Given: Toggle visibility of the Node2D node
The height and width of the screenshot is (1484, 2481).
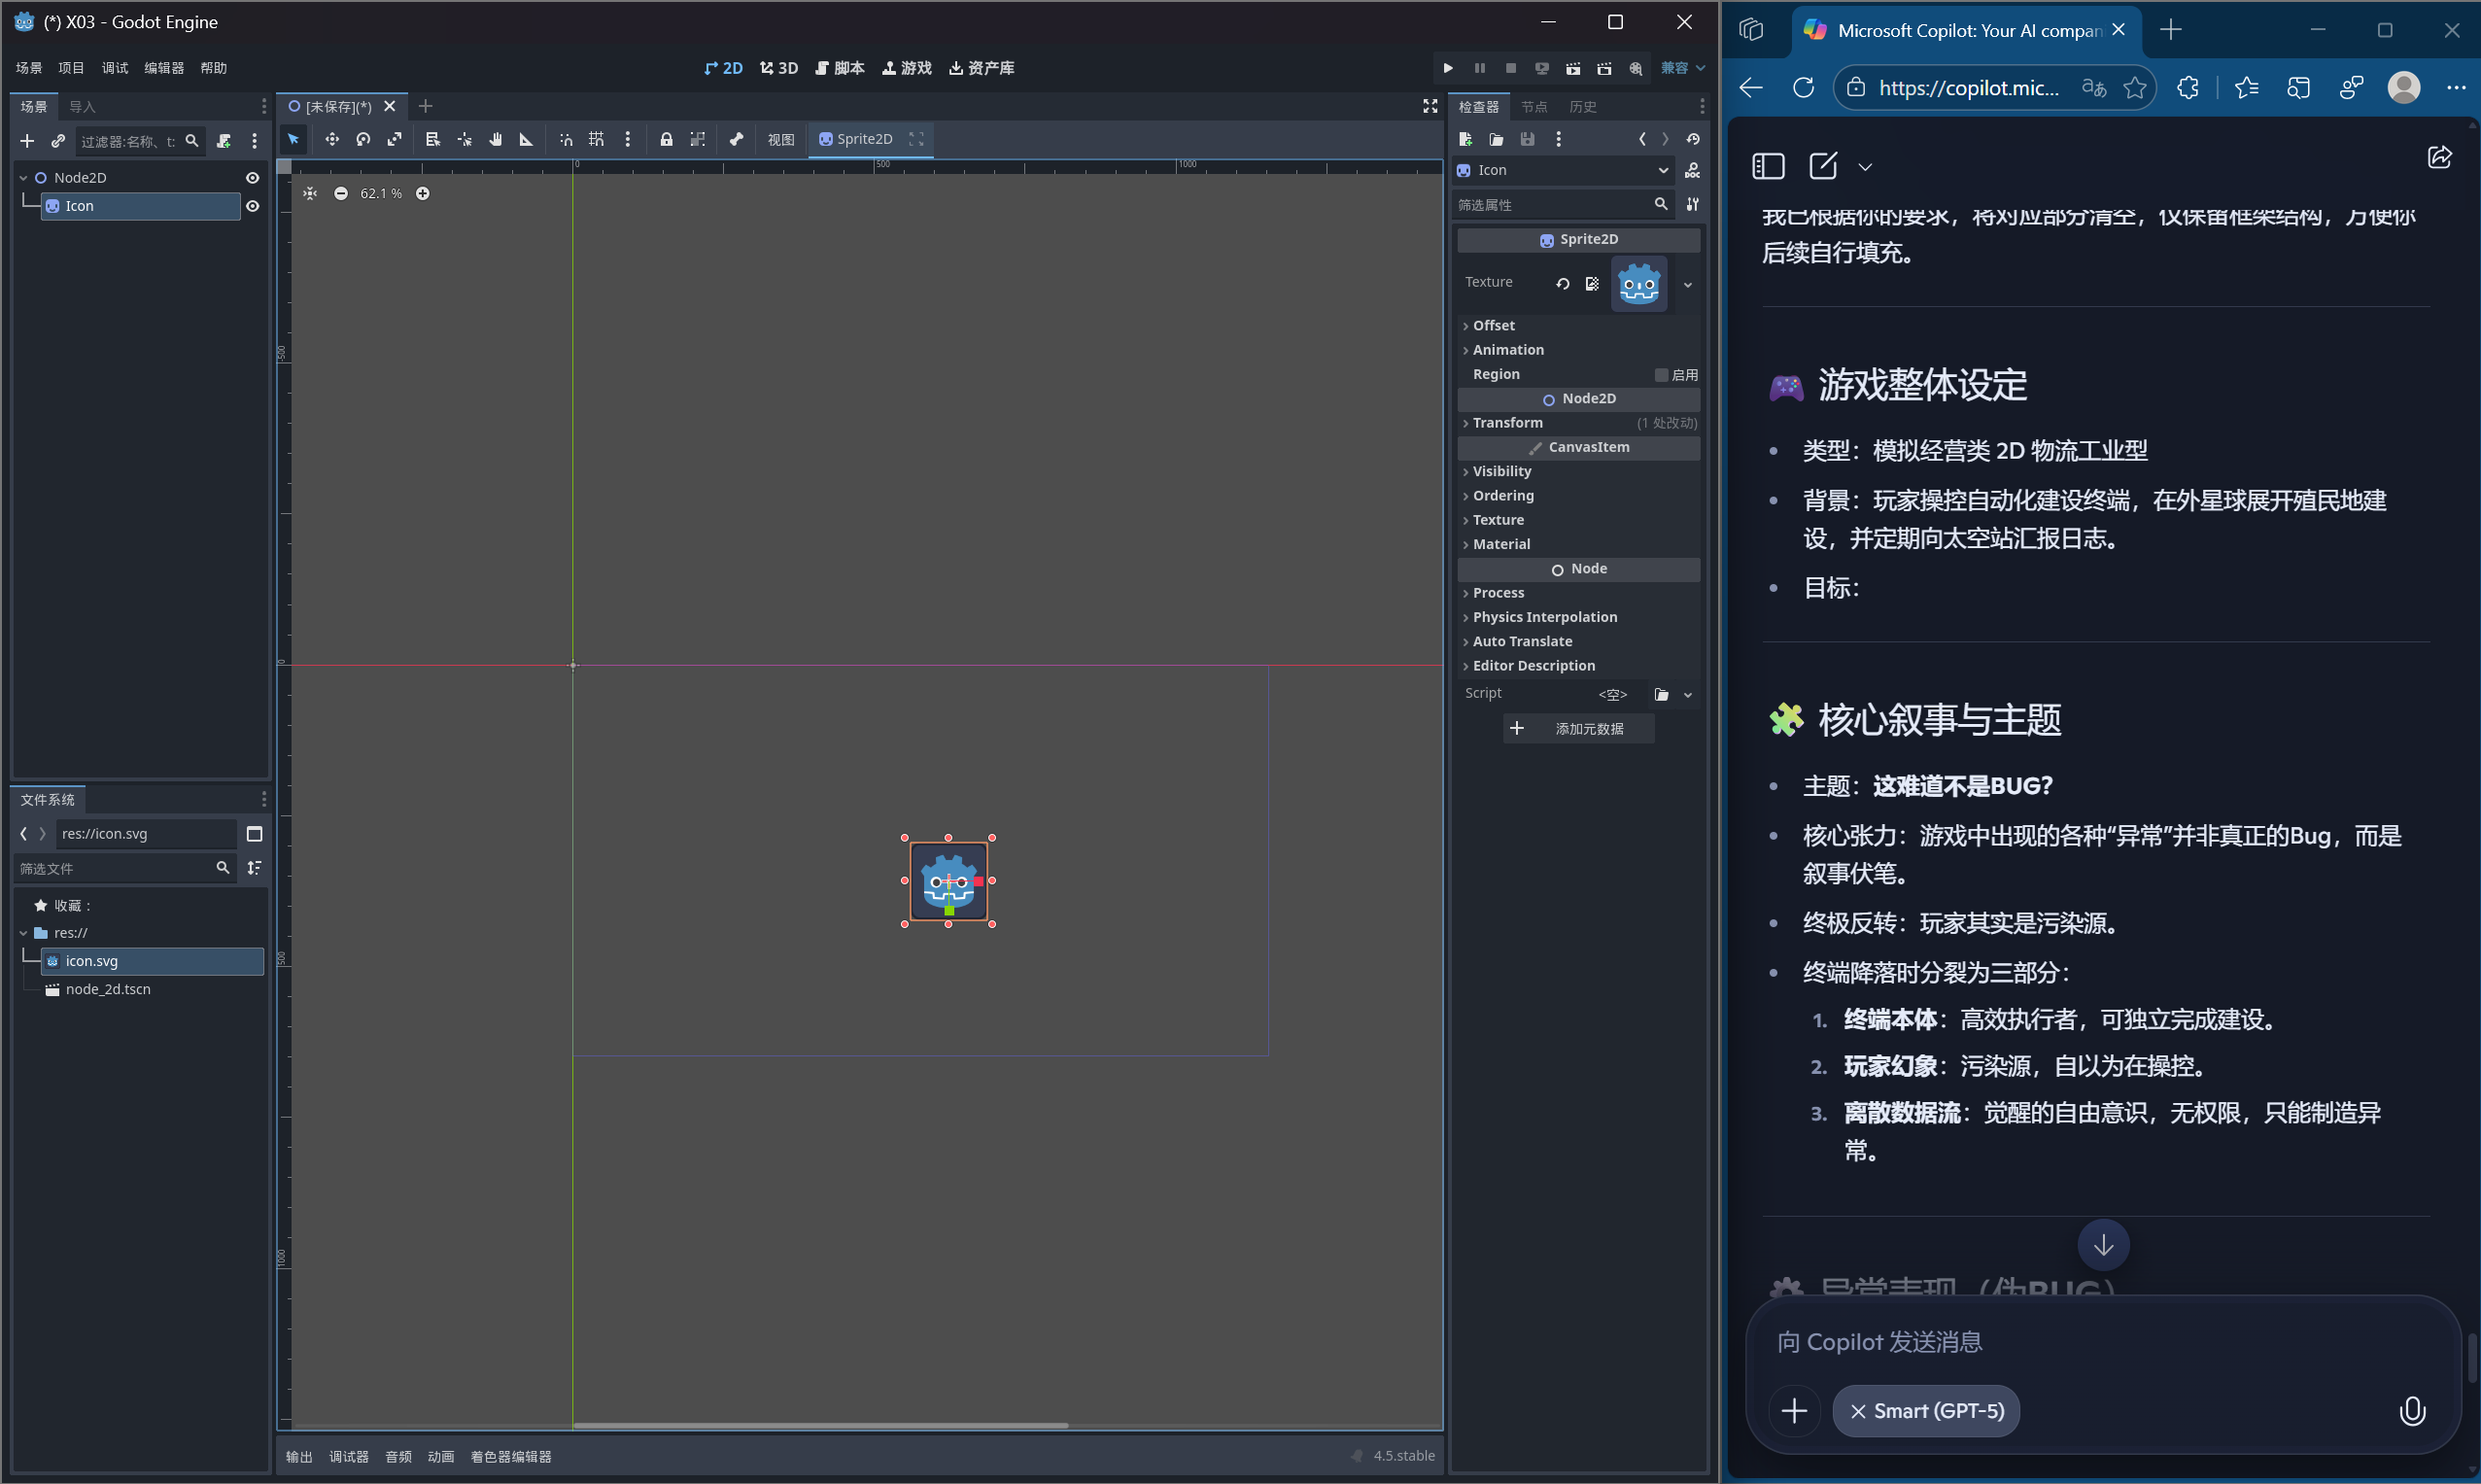Looking at the screenshot, I should pos(253,177).
